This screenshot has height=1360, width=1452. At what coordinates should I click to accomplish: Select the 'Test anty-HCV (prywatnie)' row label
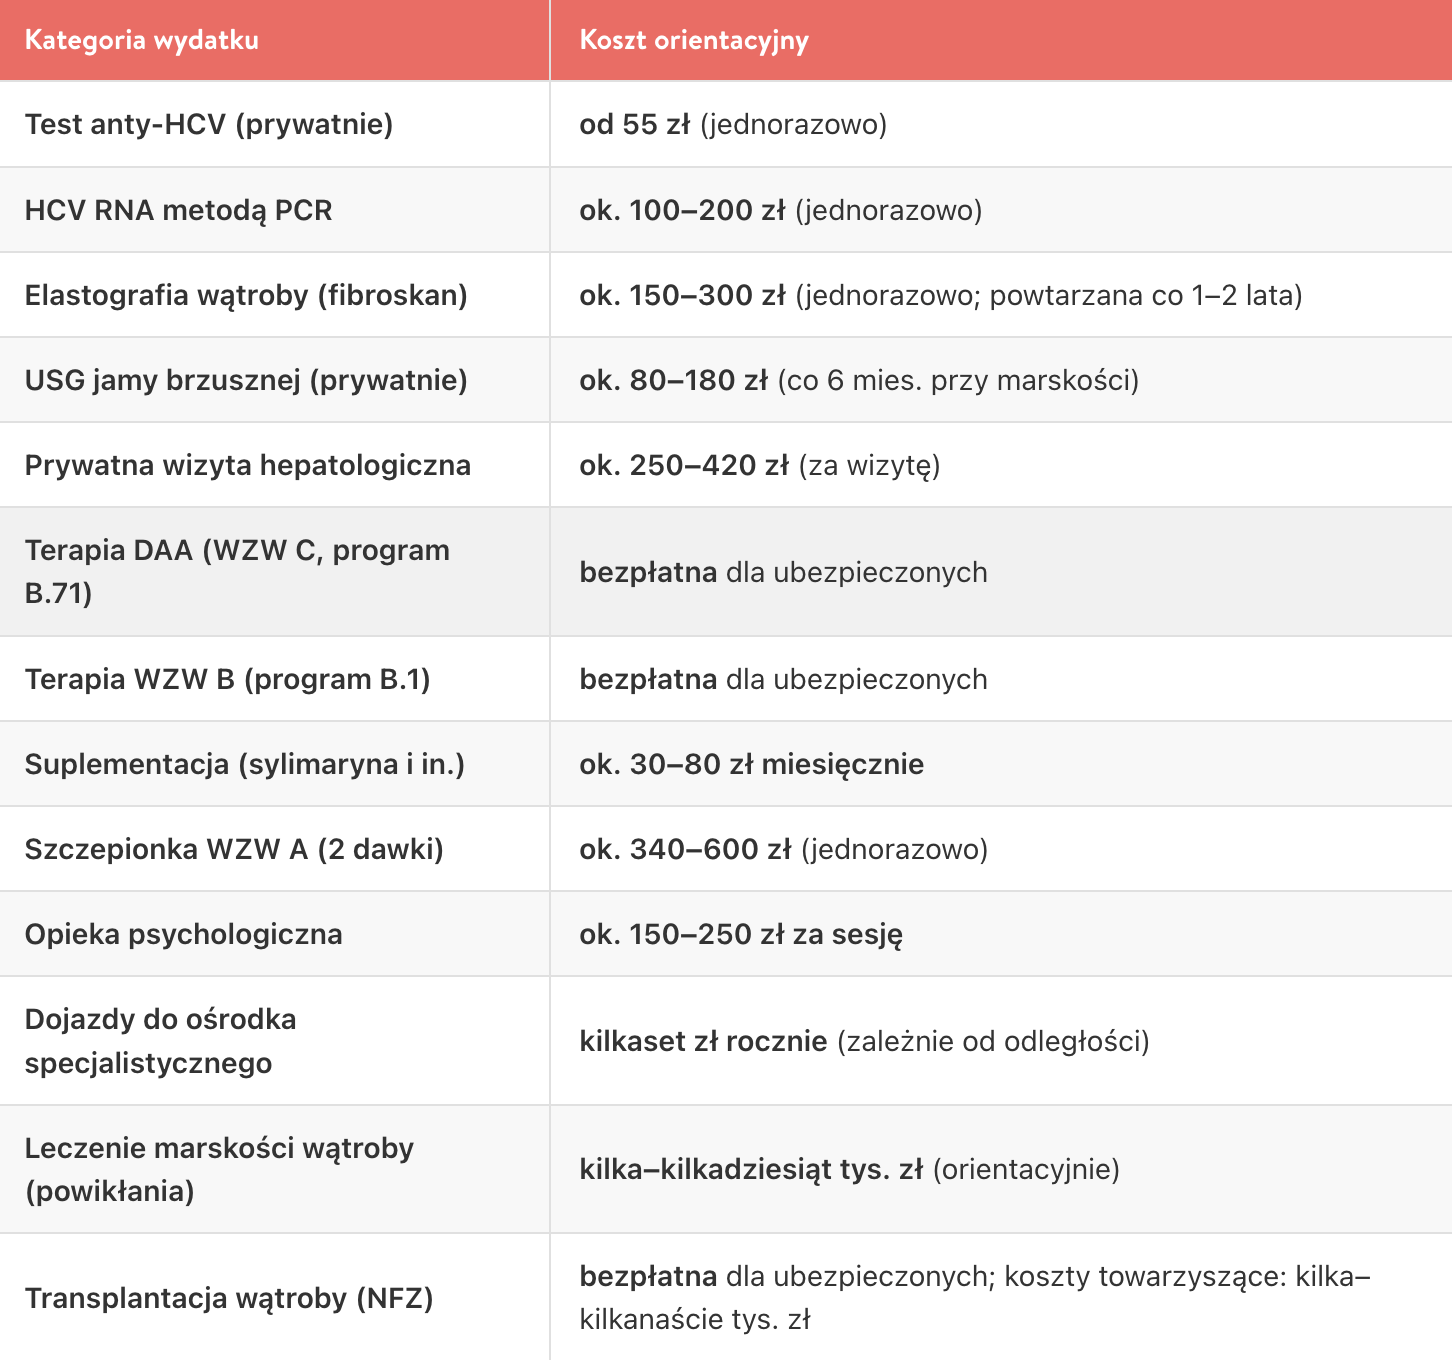pyautogui.click(x=209, y=124)
